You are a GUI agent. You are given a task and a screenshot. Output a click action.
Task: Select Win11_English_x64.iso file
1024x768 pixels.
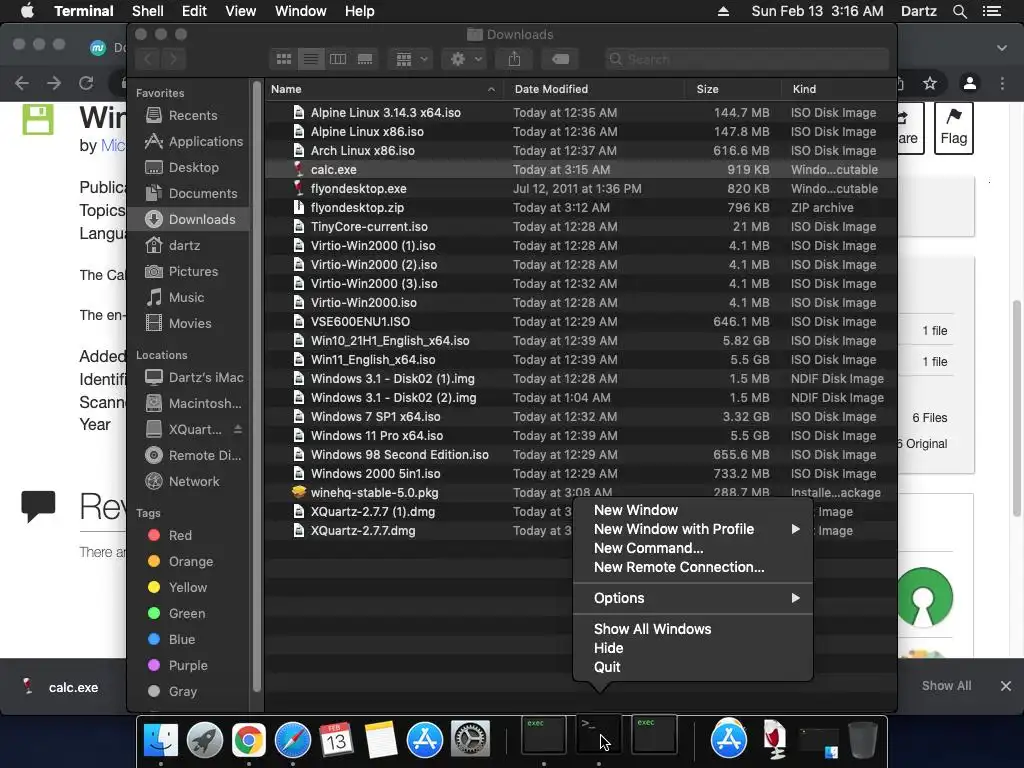coord(581,359)
